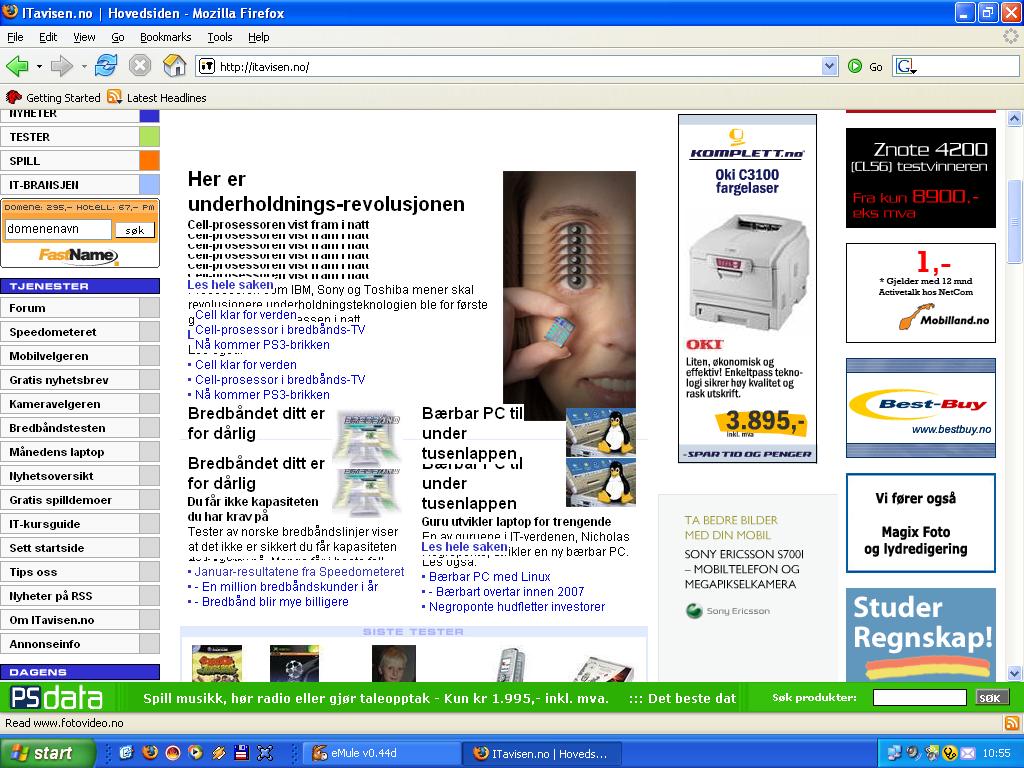This screenshot has height=768, width=1024.
Task: Click the Månedens laptop sidebar link
Action: tap(80, 452)
